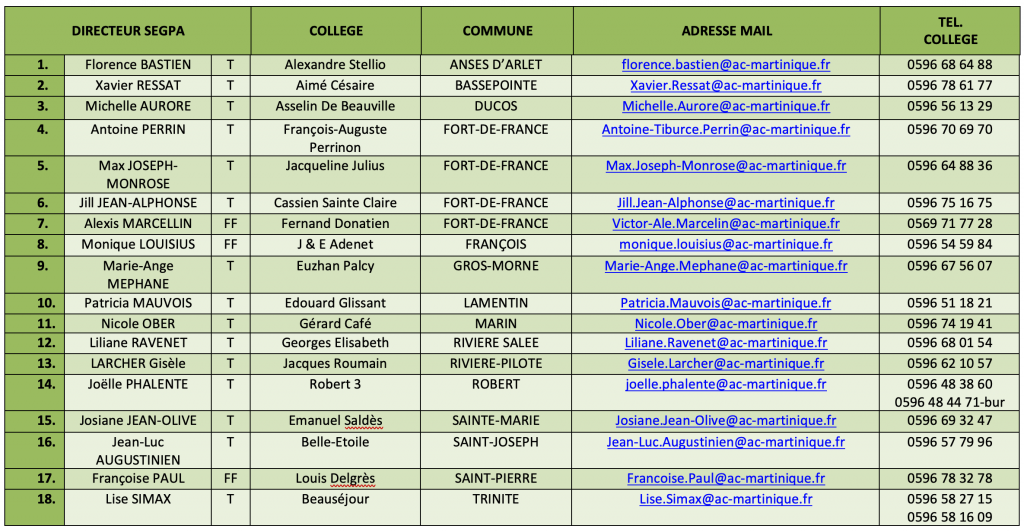1024x532 pixels.
Task: Open Victor-Ale.Marcelin mail link
Action: pos(726,224)
